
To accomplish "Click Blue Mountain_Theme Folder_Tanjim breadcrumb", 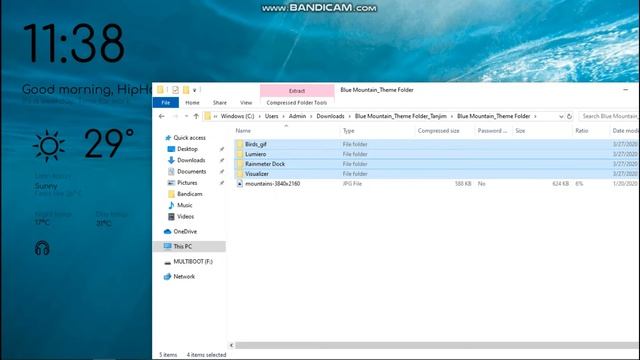I will [400, 116].
